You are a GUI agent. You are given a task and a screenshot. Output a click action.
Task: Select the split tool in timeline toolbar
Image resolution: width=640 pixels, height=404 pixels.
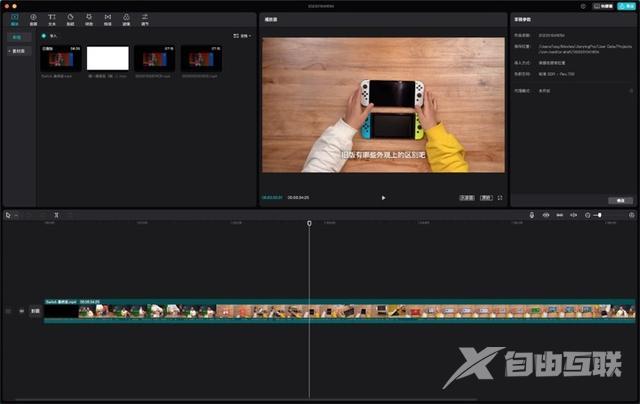tap(57, 215)
